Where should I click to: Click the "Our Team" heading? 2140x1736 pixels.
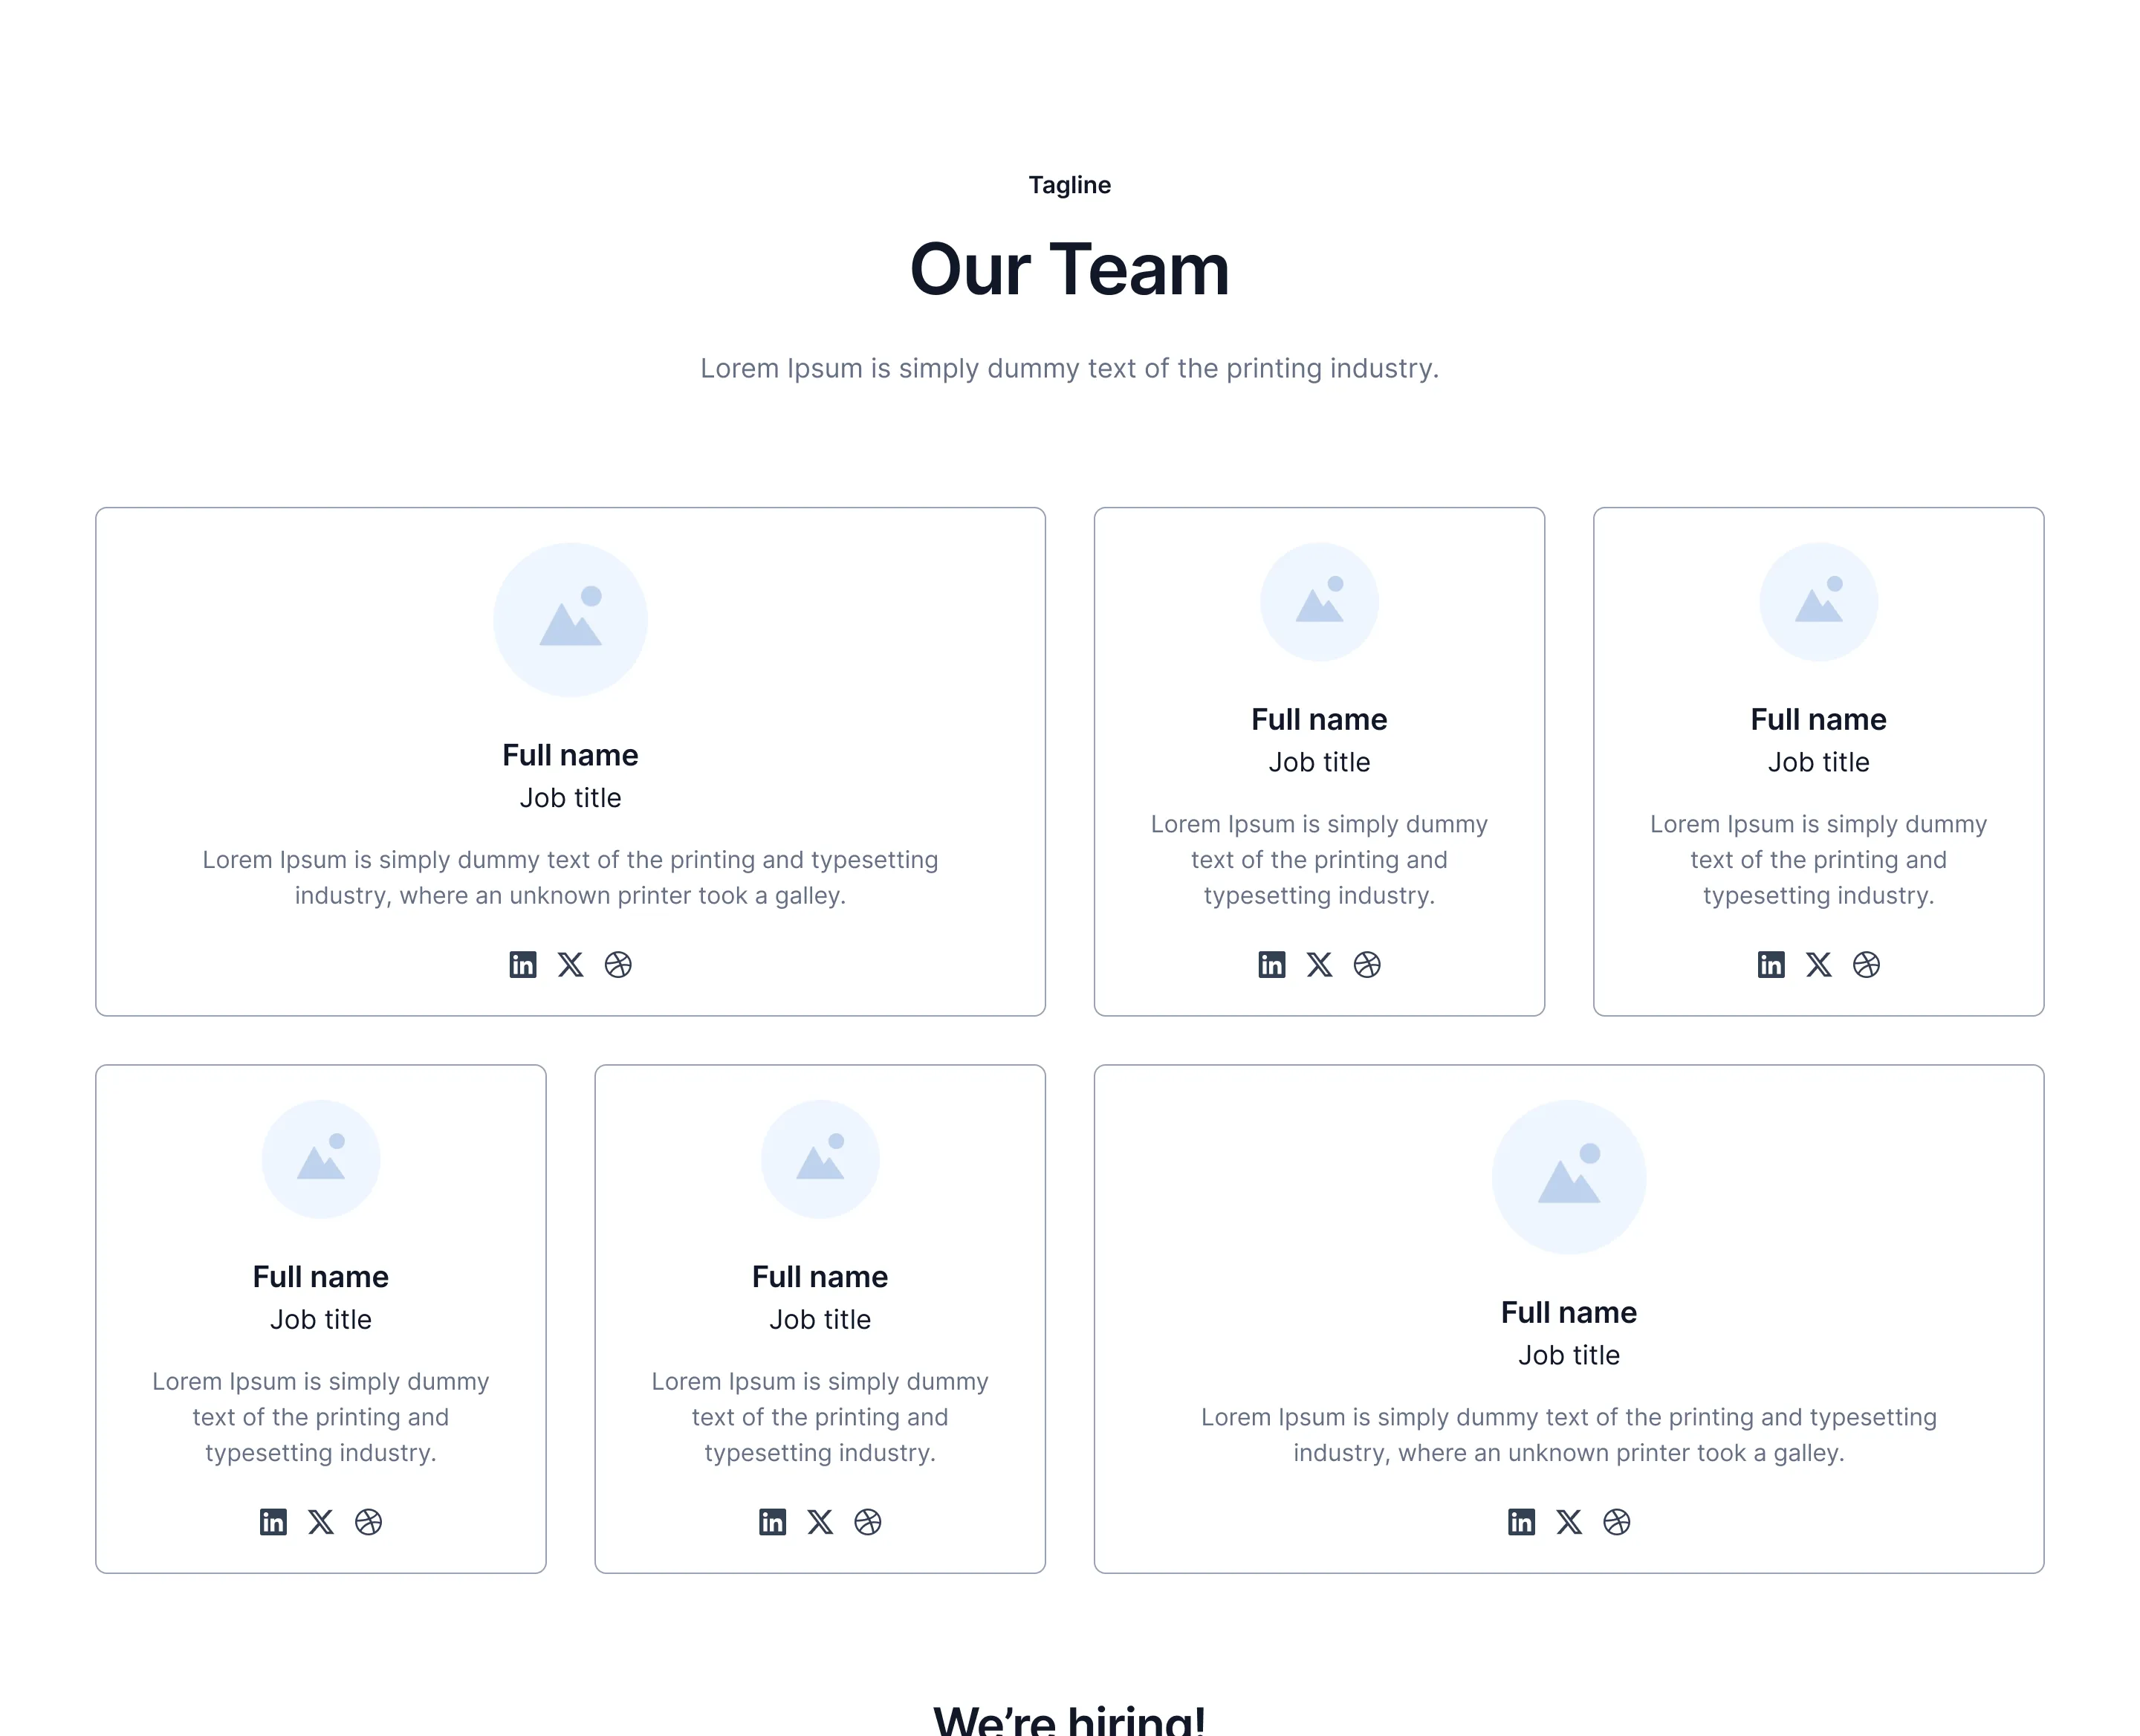(1070, 269)
